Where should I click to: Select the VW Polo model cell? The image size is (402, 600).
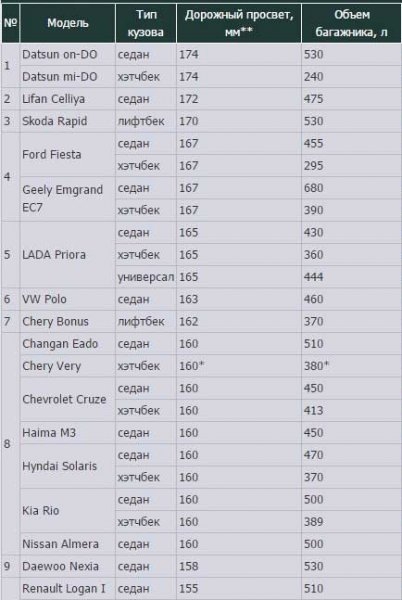tap(67, 299)
